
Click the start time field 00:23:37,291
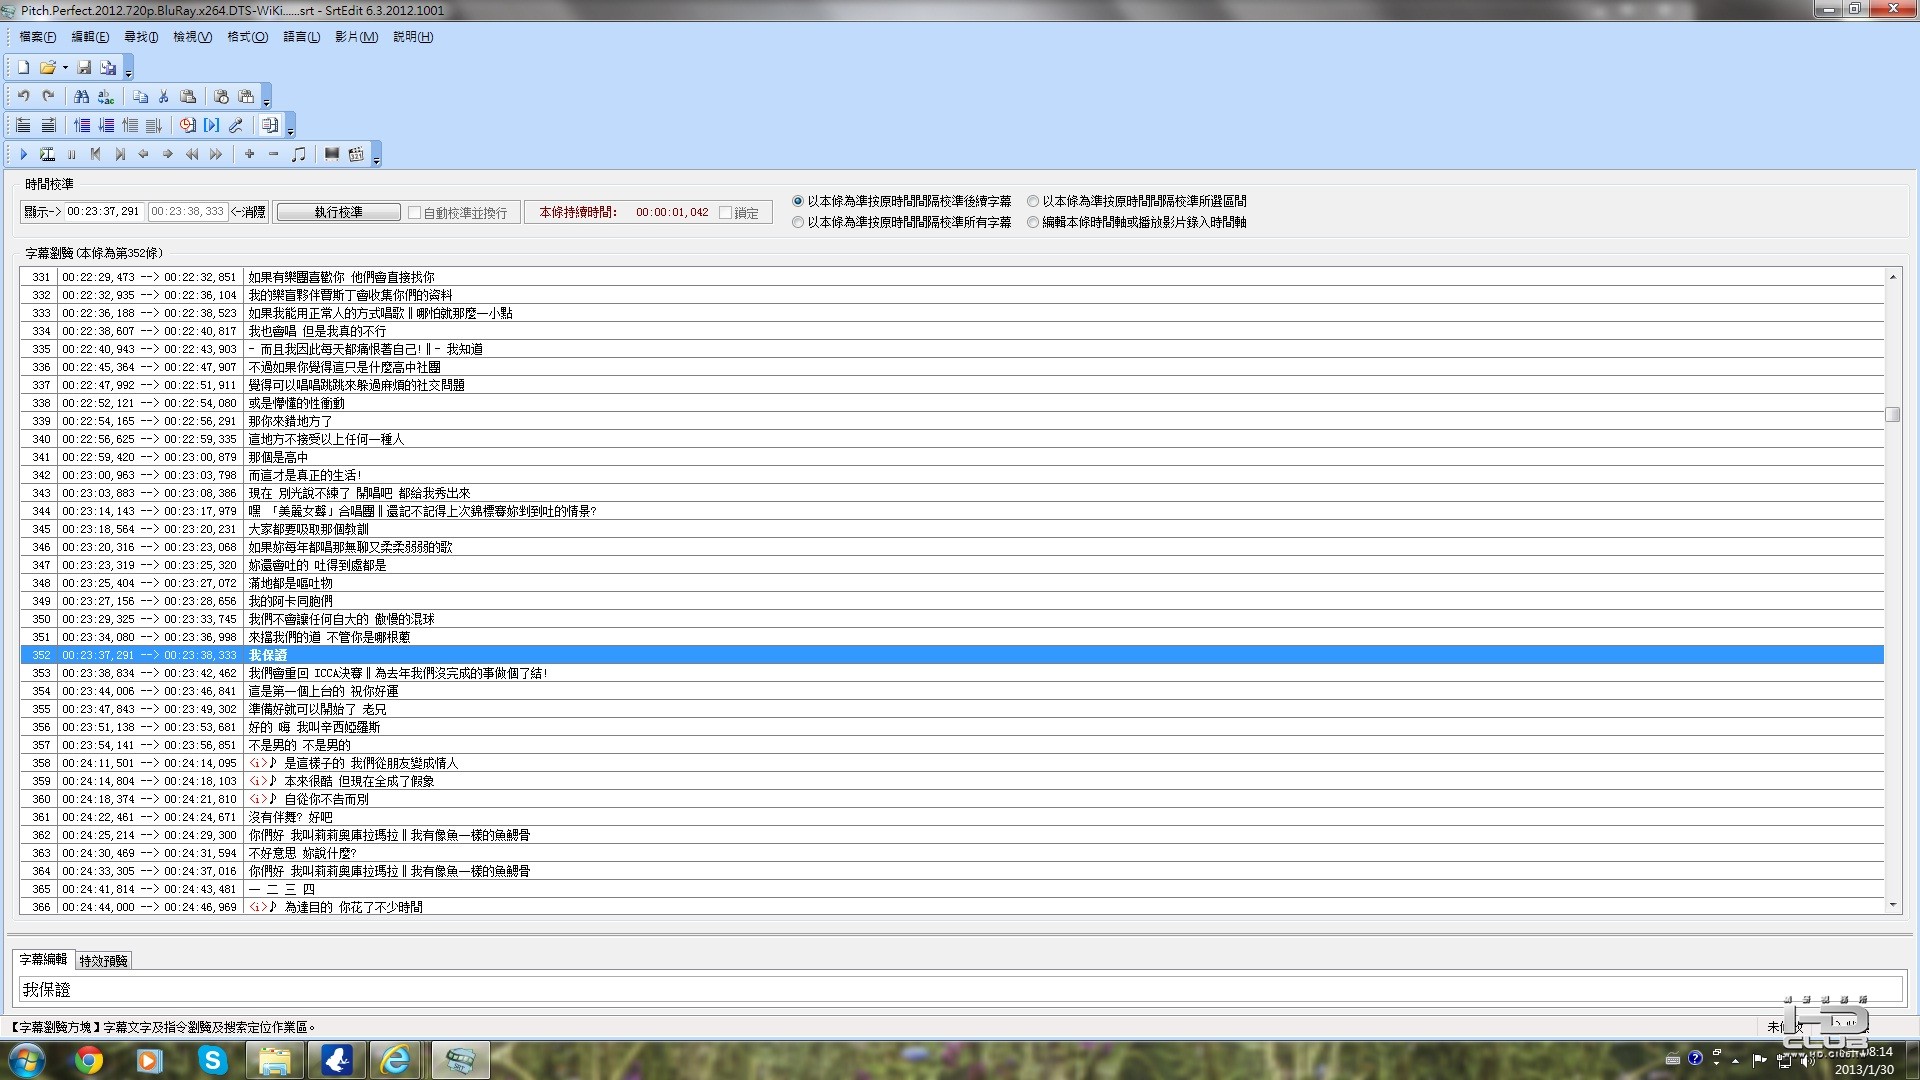[x=104, y=212]
